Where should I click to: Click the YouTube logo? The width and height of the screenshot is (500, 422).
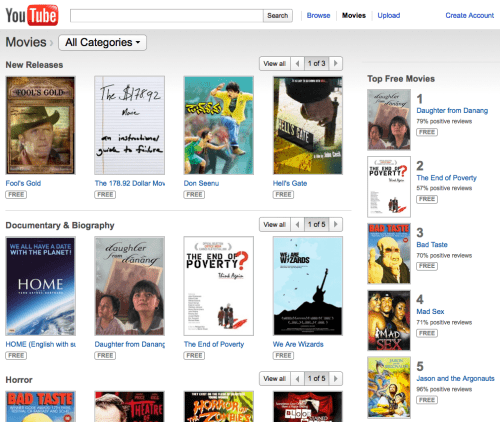click(32, 15)
